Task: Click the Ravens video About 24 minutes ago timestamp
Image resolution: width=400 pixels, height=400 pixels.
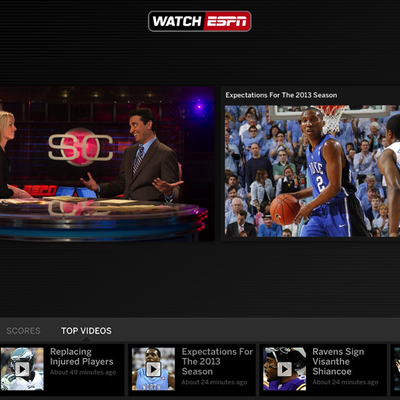Action: (x=345, y=382)
